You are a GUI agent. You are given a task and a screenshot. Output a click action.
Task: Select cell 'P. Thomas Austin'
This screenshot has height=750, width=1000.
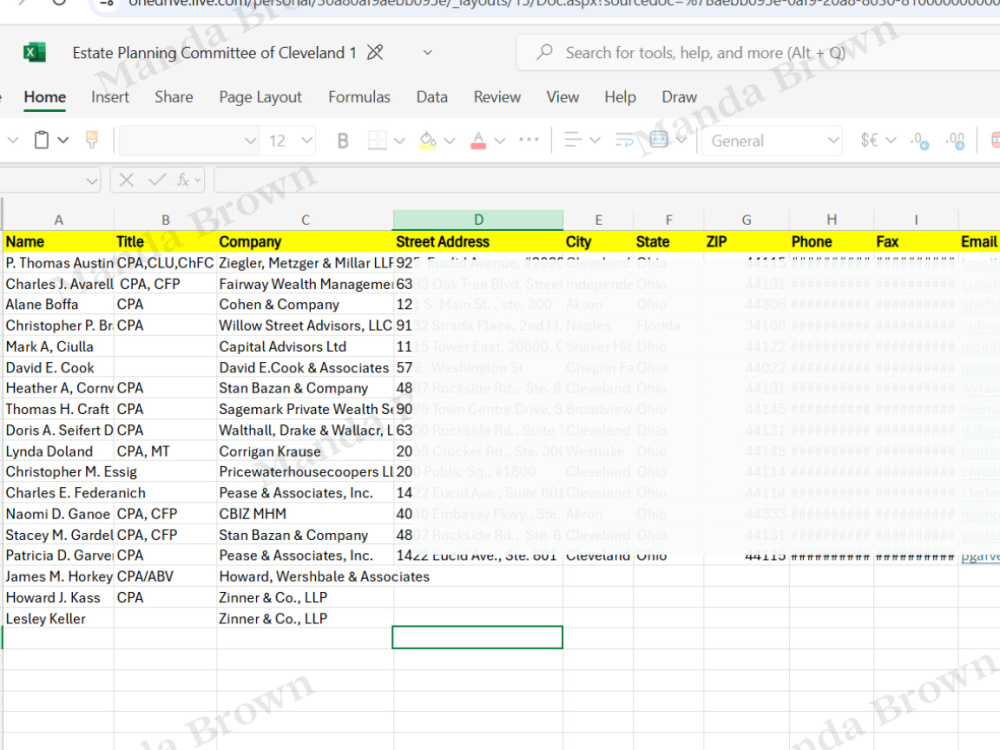59,263
